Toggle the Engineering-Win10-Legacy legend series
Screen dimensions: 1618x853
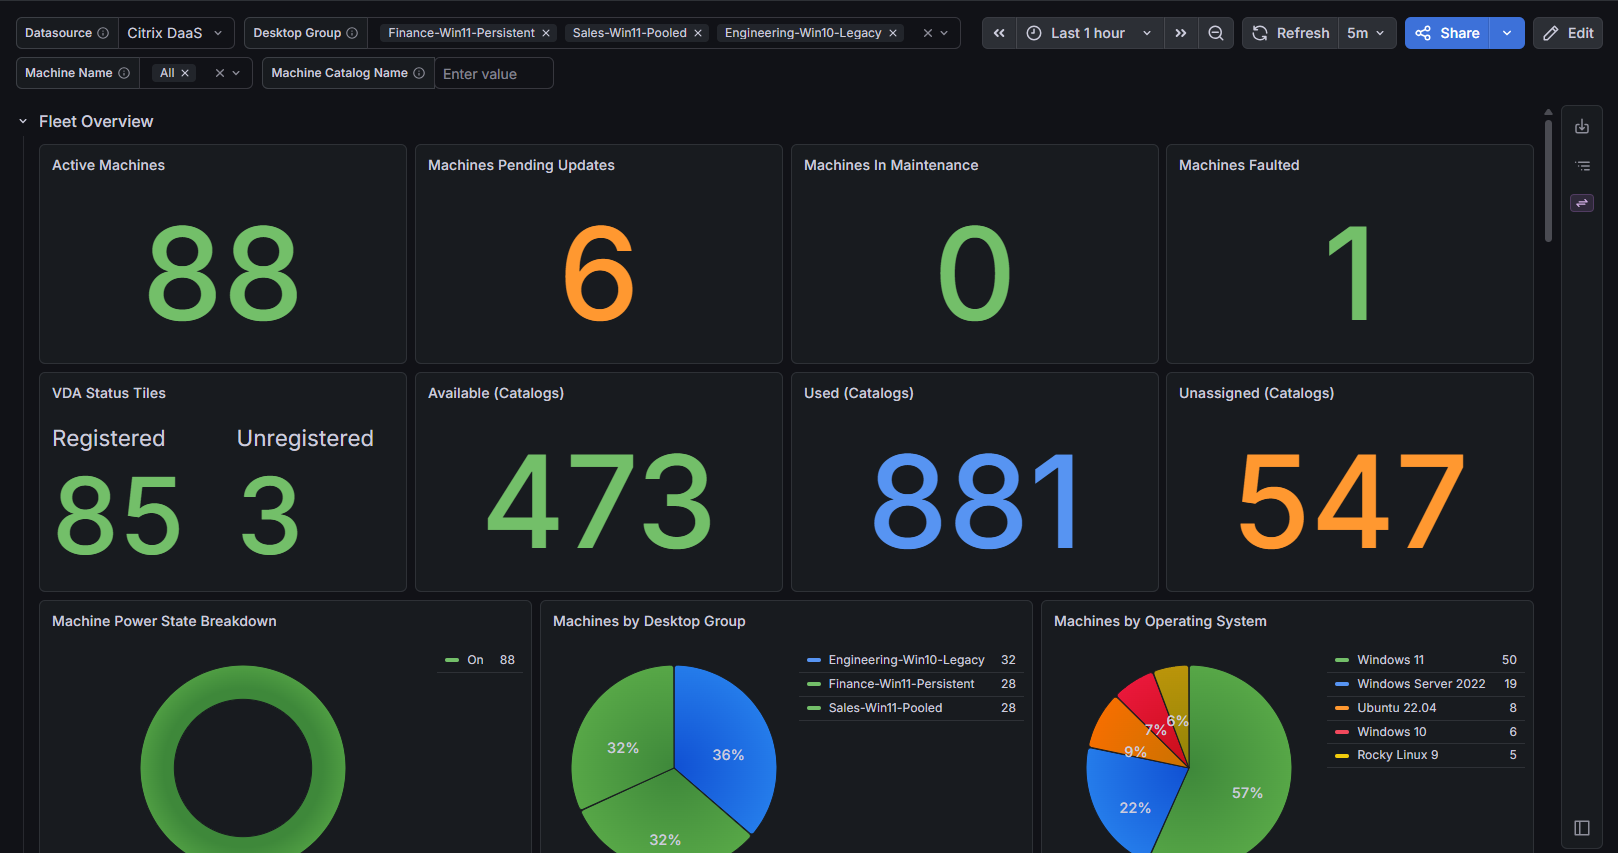pyautogui.click(x=906, y=660)
